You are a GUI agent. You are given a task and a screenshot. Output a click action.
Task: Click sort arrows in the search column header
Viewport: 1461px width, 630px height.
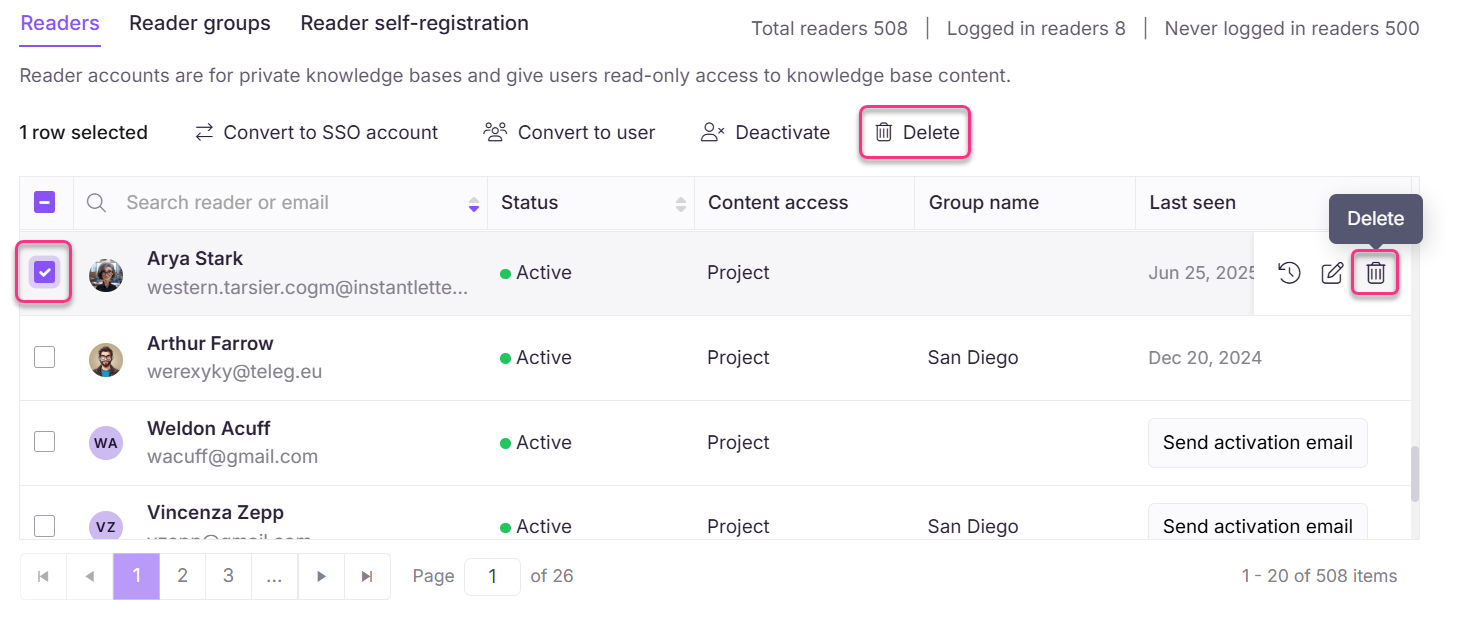point(472,202)
